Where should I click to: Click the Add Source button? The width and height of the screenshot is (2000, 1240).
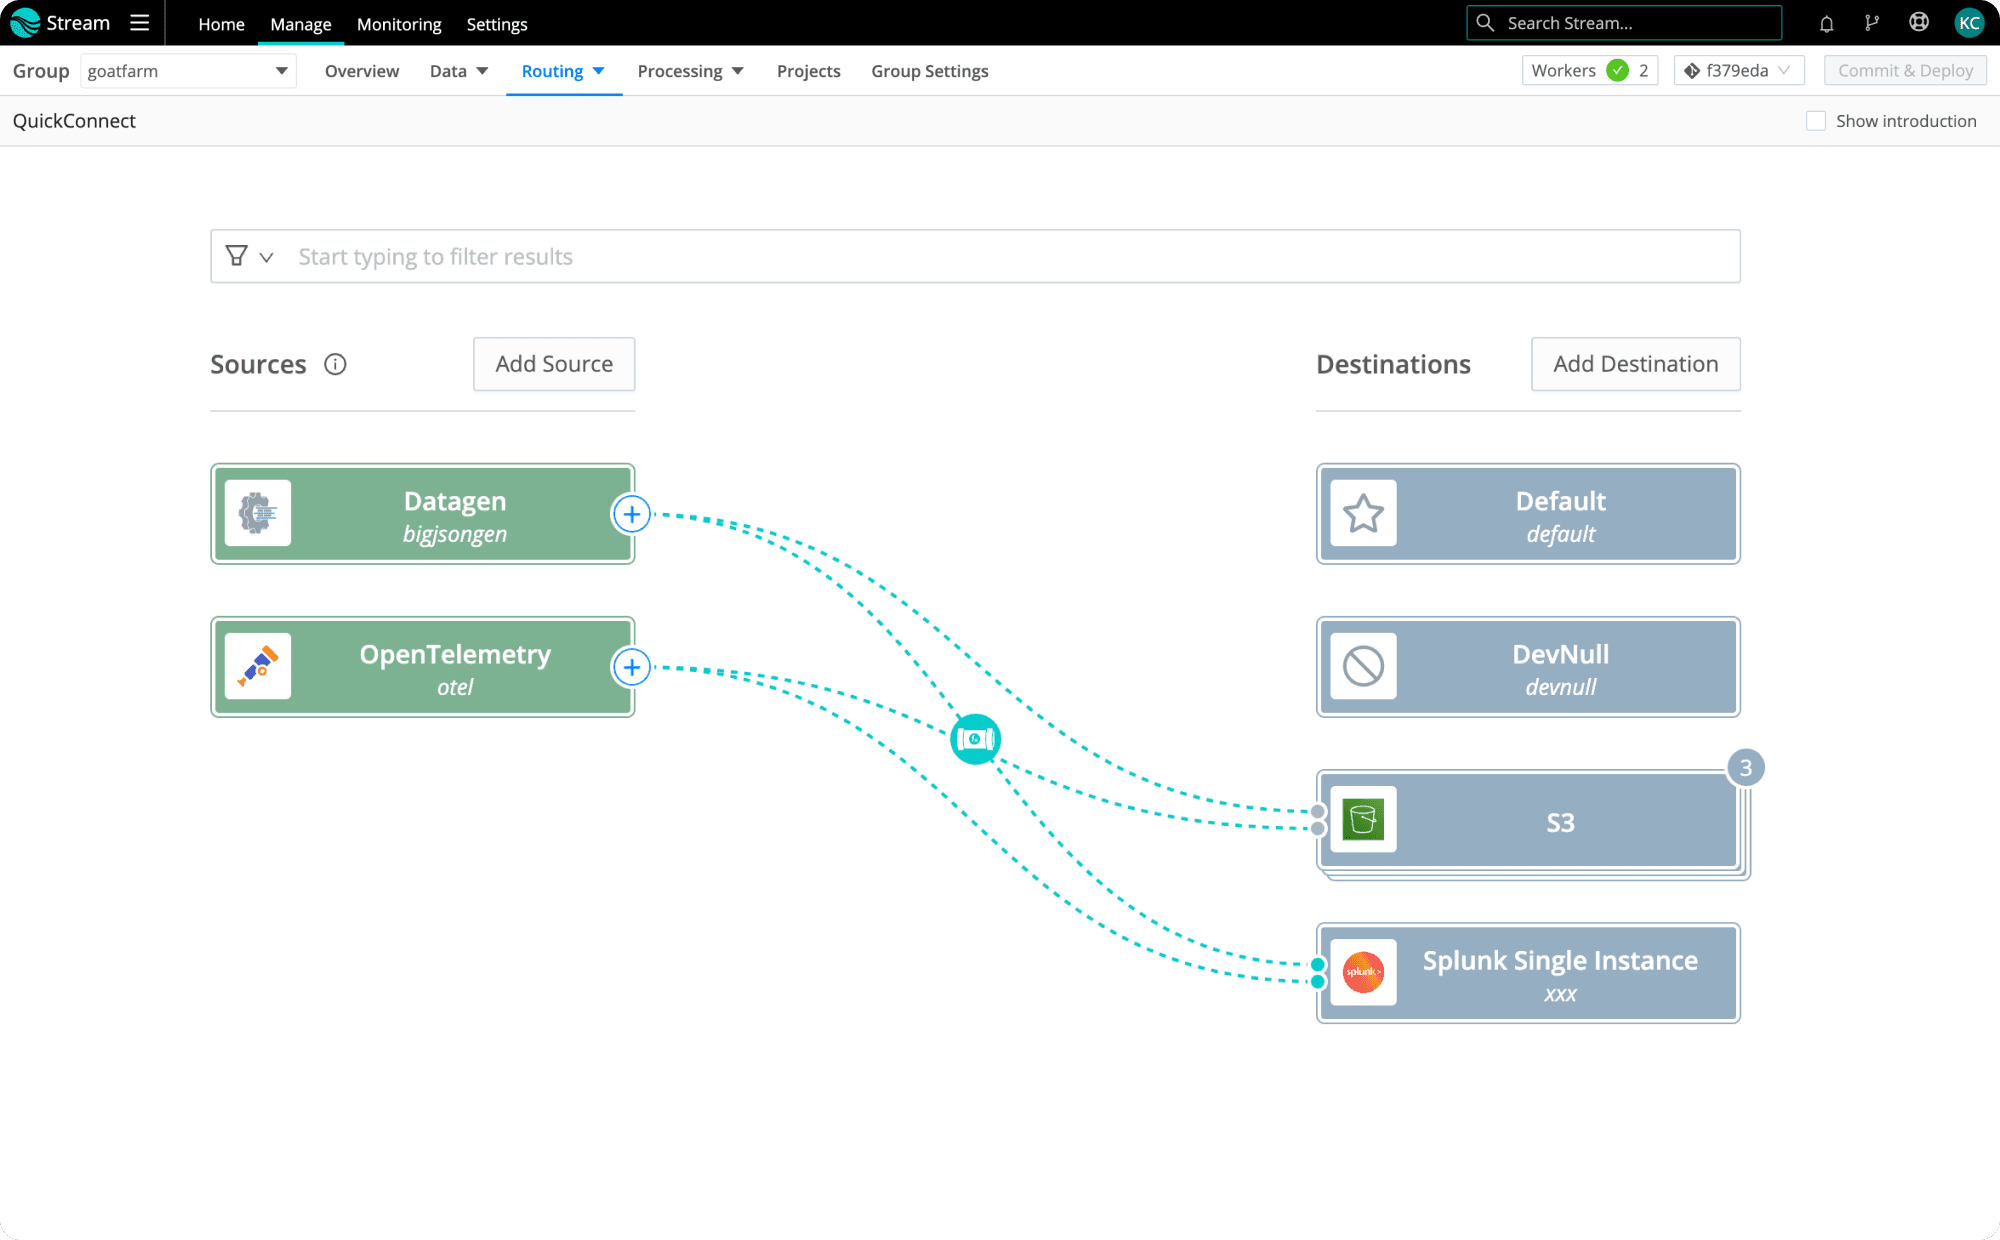554,364
